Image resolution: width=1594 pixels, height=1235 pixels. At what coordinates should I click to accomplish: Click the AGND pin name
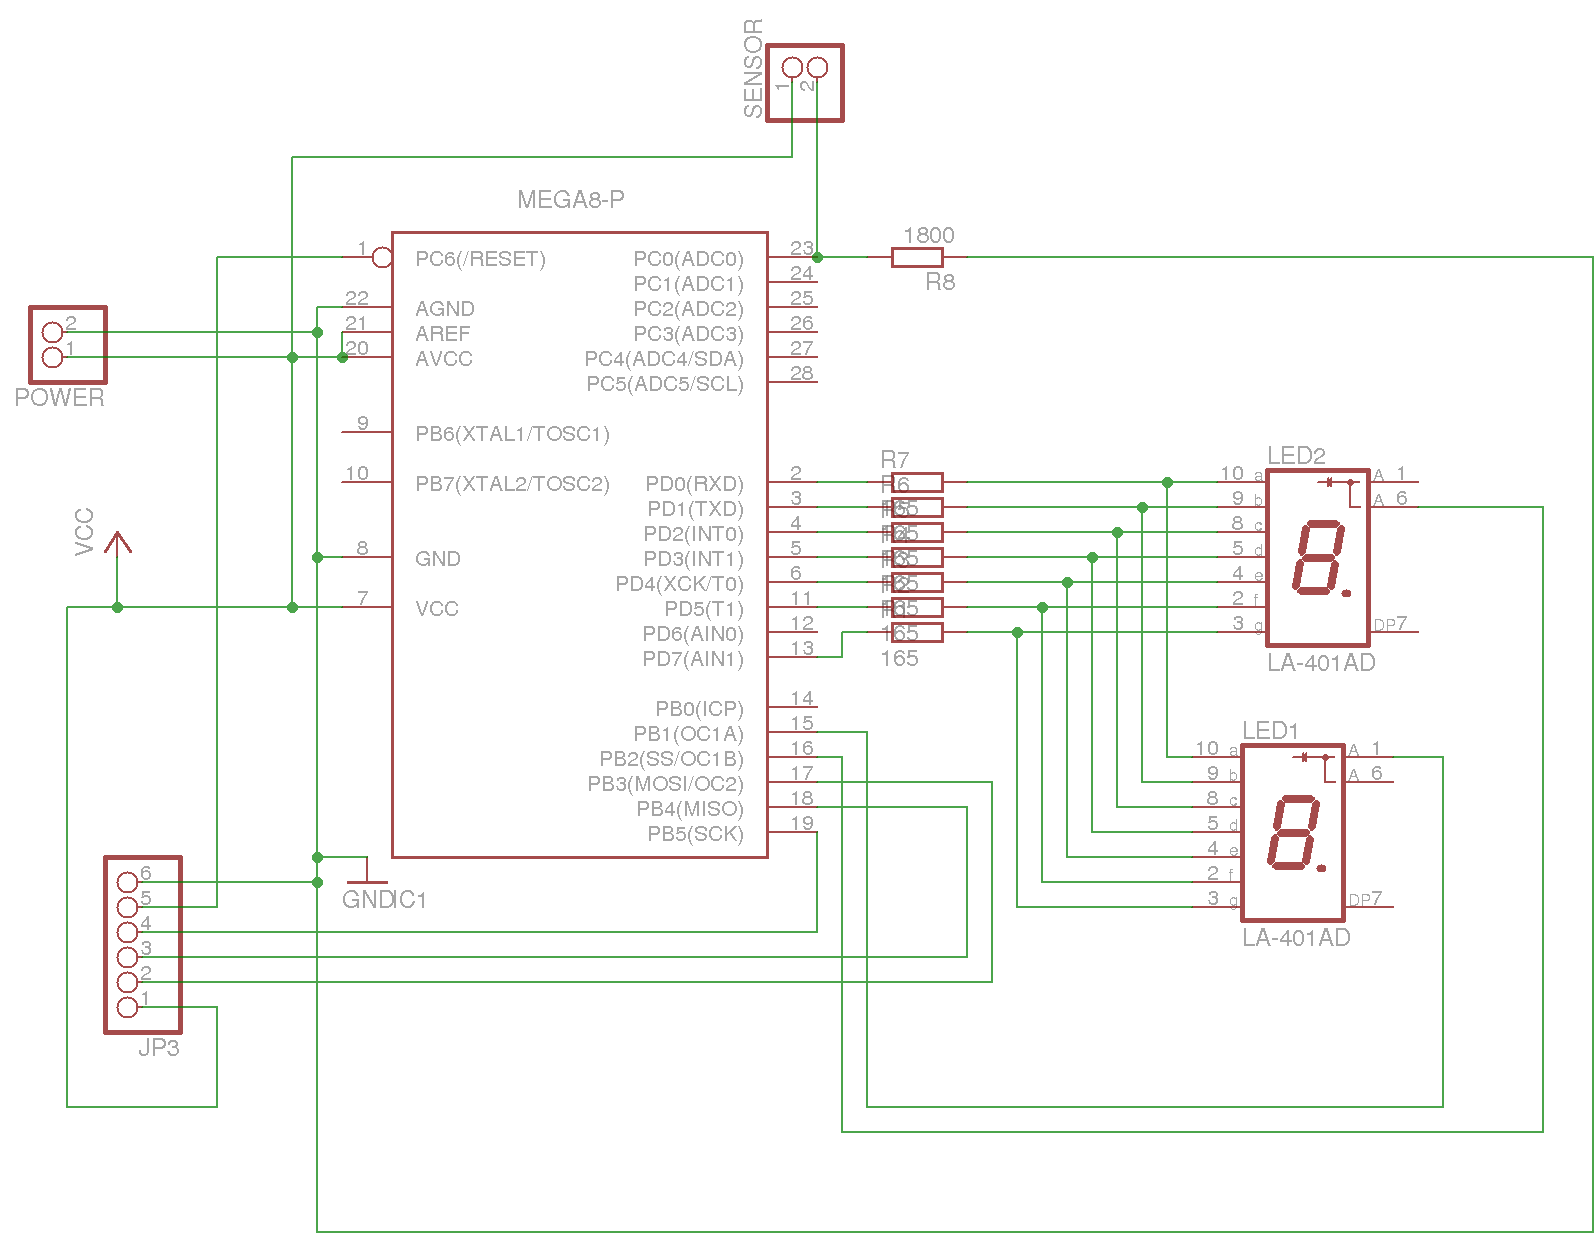tap(445, 309)
